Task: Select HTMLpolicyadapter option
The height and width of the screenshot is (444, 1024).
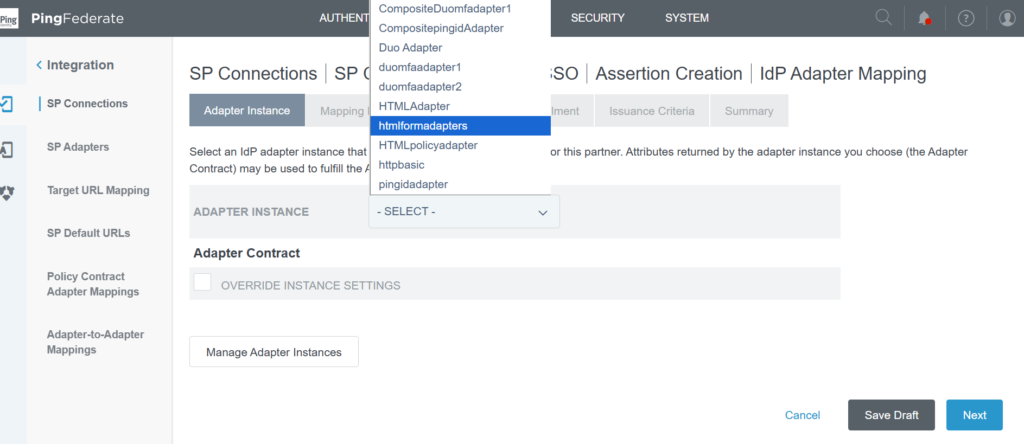Action: [460, 145]
